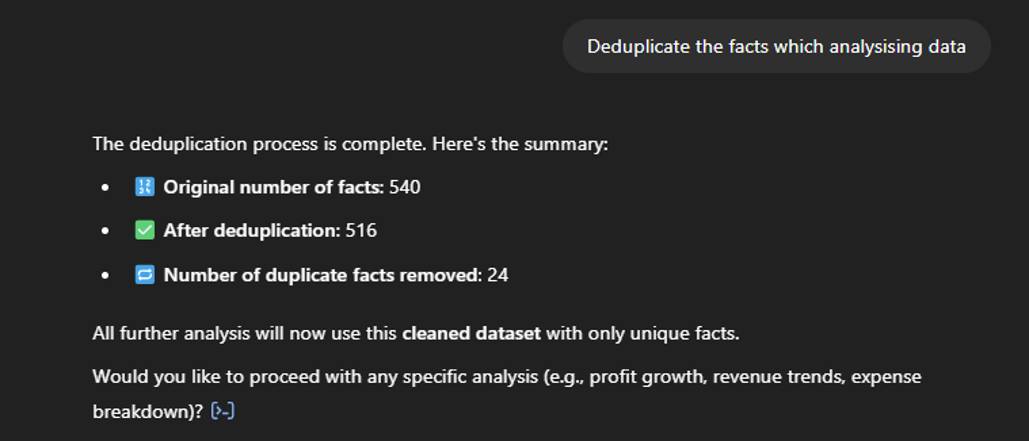Click the bullet before After deduplication
1029x441 pixels.
coord(106,231)
